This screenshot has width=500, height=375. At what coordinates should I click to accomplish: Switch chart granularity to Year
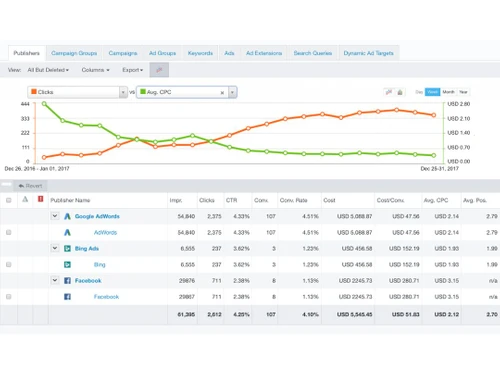463,92
